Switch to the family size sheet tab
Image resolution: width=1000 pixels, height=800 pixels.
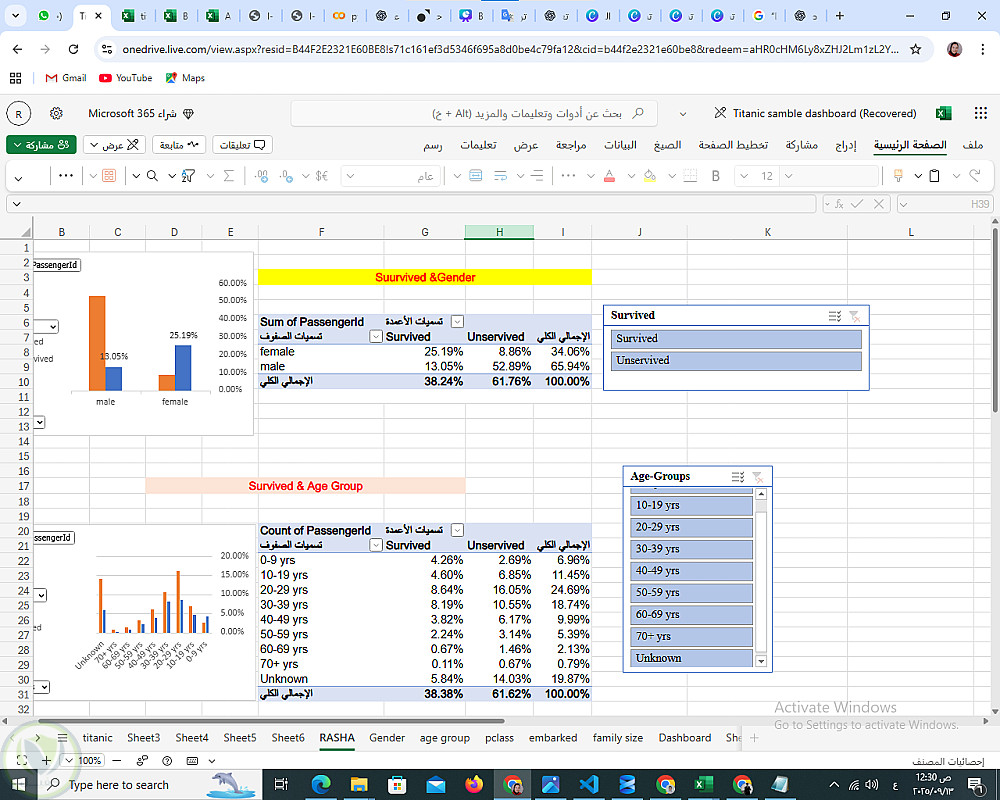point(617,737)
